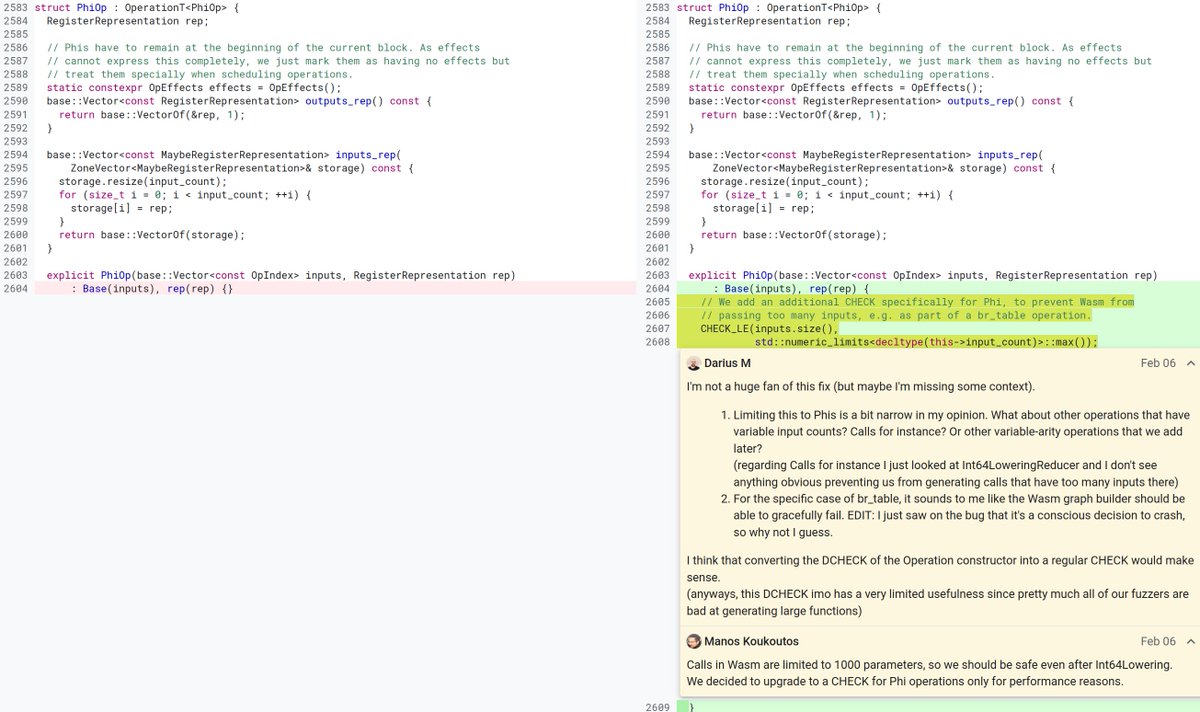Click 'We decided to upgrade to a CHECK' sentence

pyautogui.click(x=905, y=682)
